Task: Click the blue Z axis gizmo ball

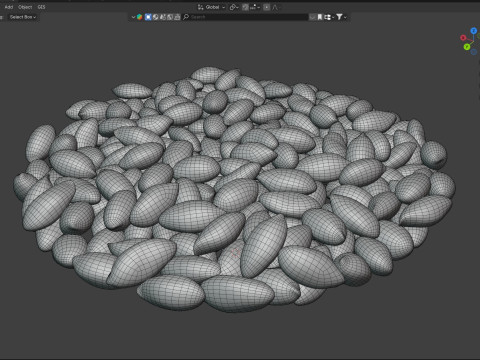Action: click(x=474, y=31)
